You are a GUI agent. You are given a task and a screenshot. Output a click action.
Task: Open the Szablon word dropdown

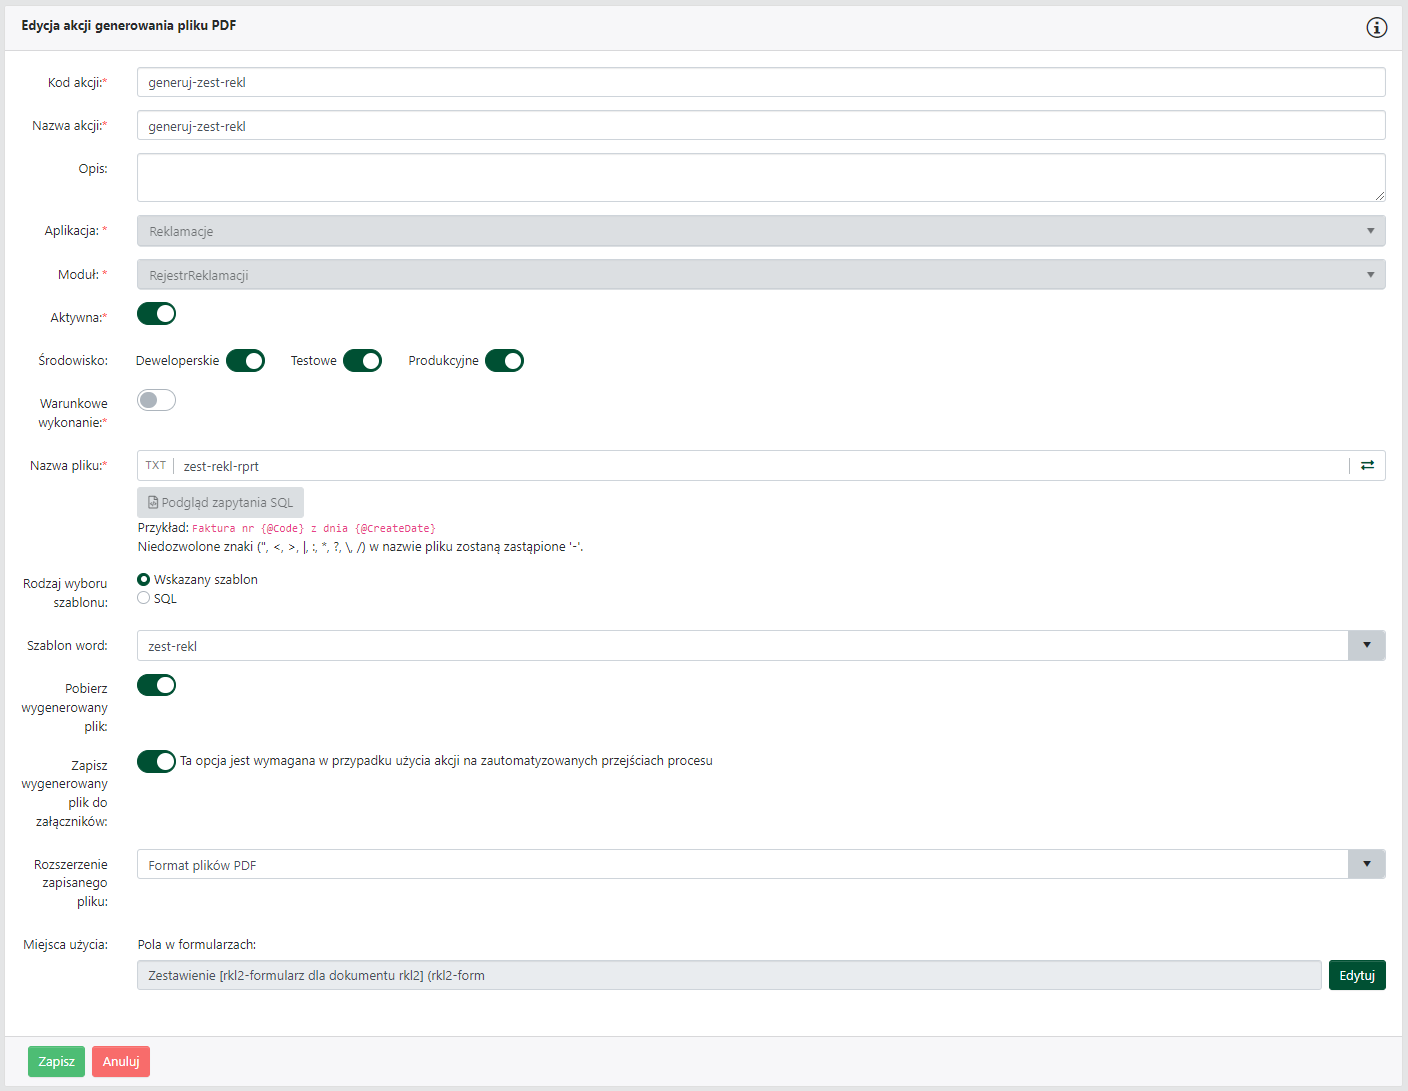pos(1366,646)
